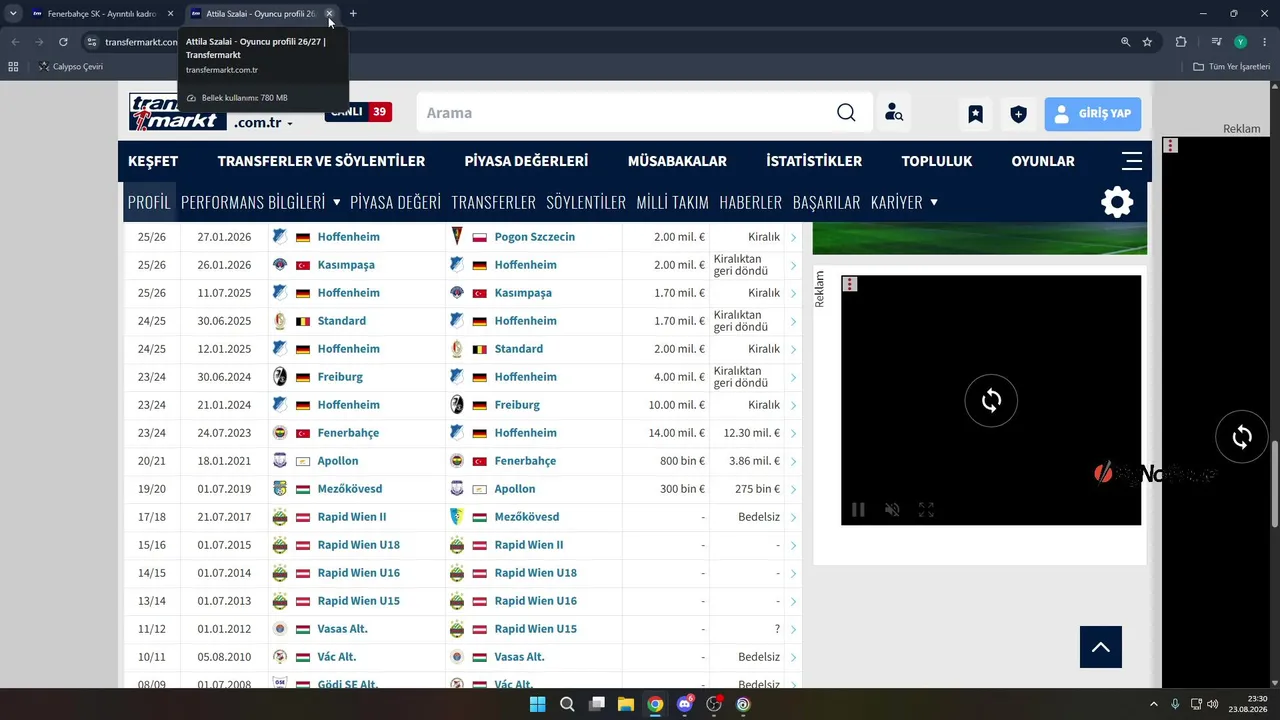
Task: Click the Freiburg crest in the 30.06.2024 row
Action: [x=280, y=377]
